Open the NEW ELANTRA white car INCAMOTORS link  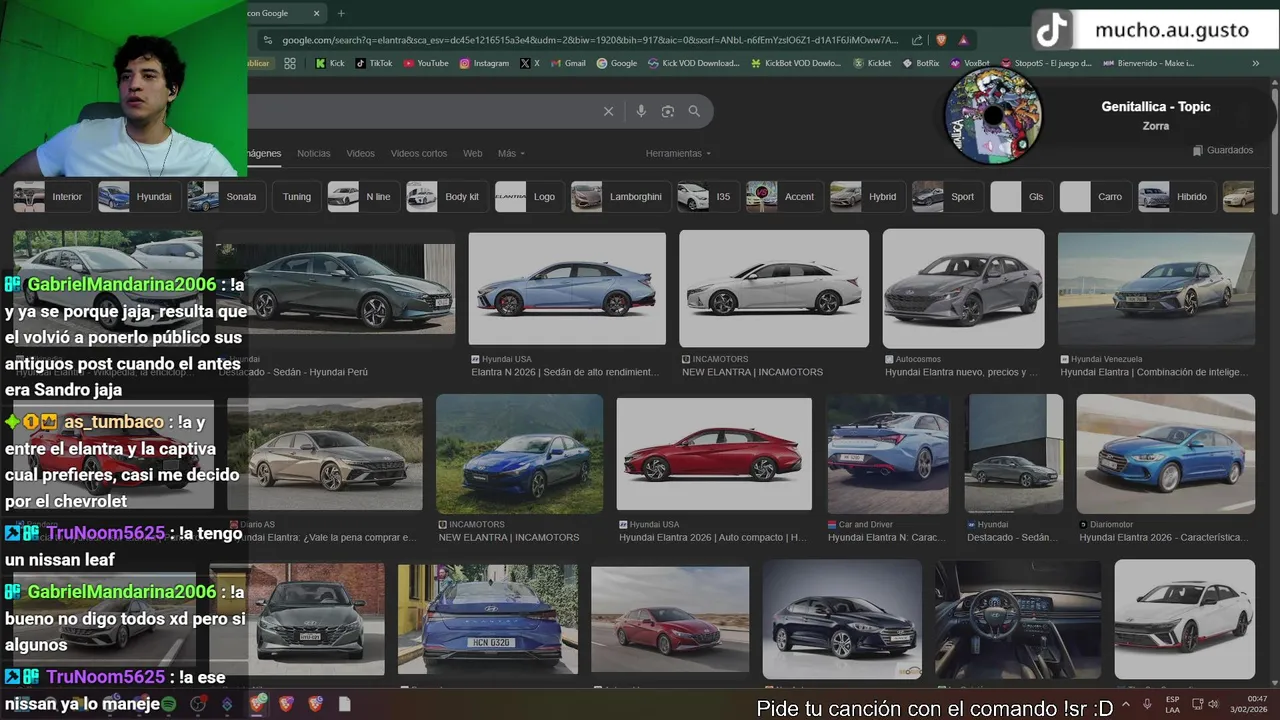pyautogui.click(x=752, y=372)
